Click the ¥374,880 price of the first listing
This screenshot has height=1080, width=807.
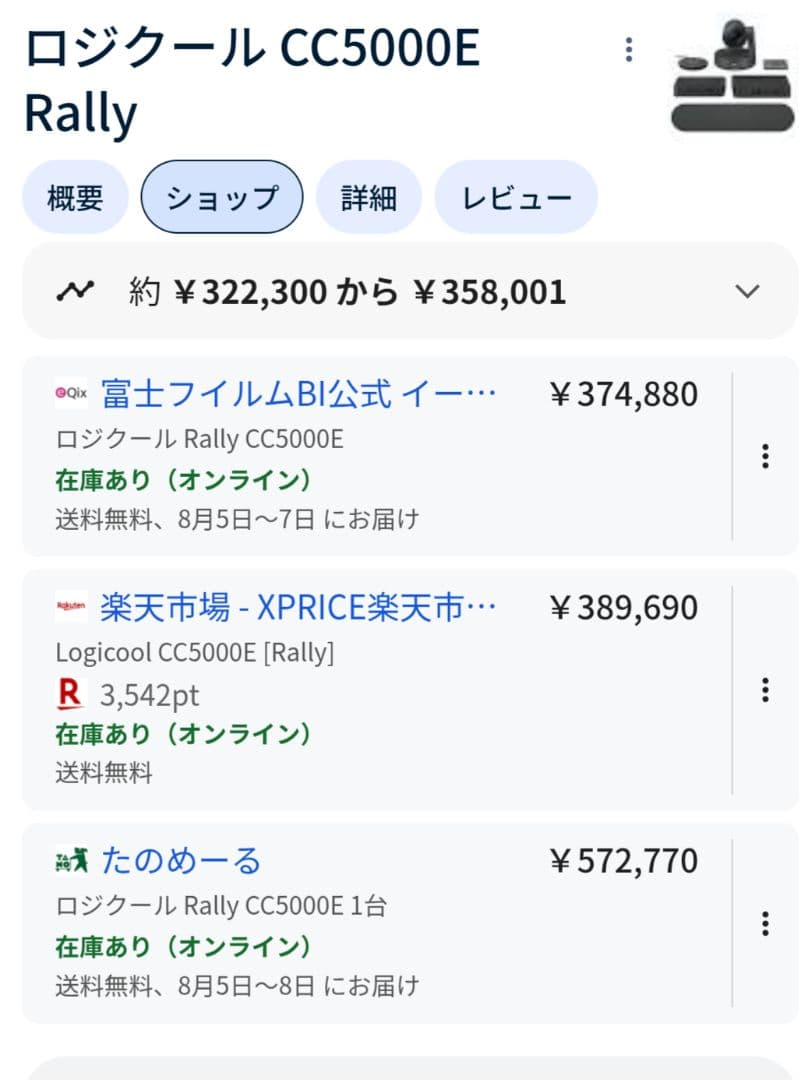[624, 394]
